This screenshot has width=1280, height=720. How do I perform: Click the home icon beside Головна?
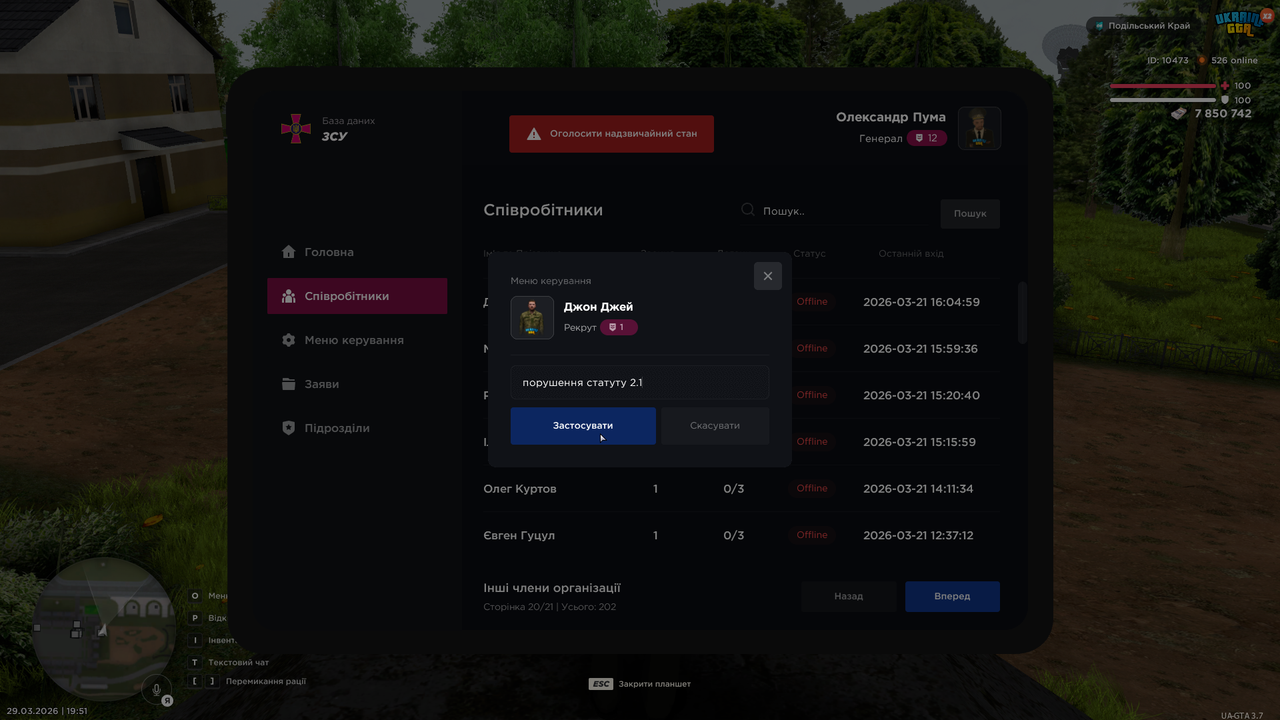point(289,252)
